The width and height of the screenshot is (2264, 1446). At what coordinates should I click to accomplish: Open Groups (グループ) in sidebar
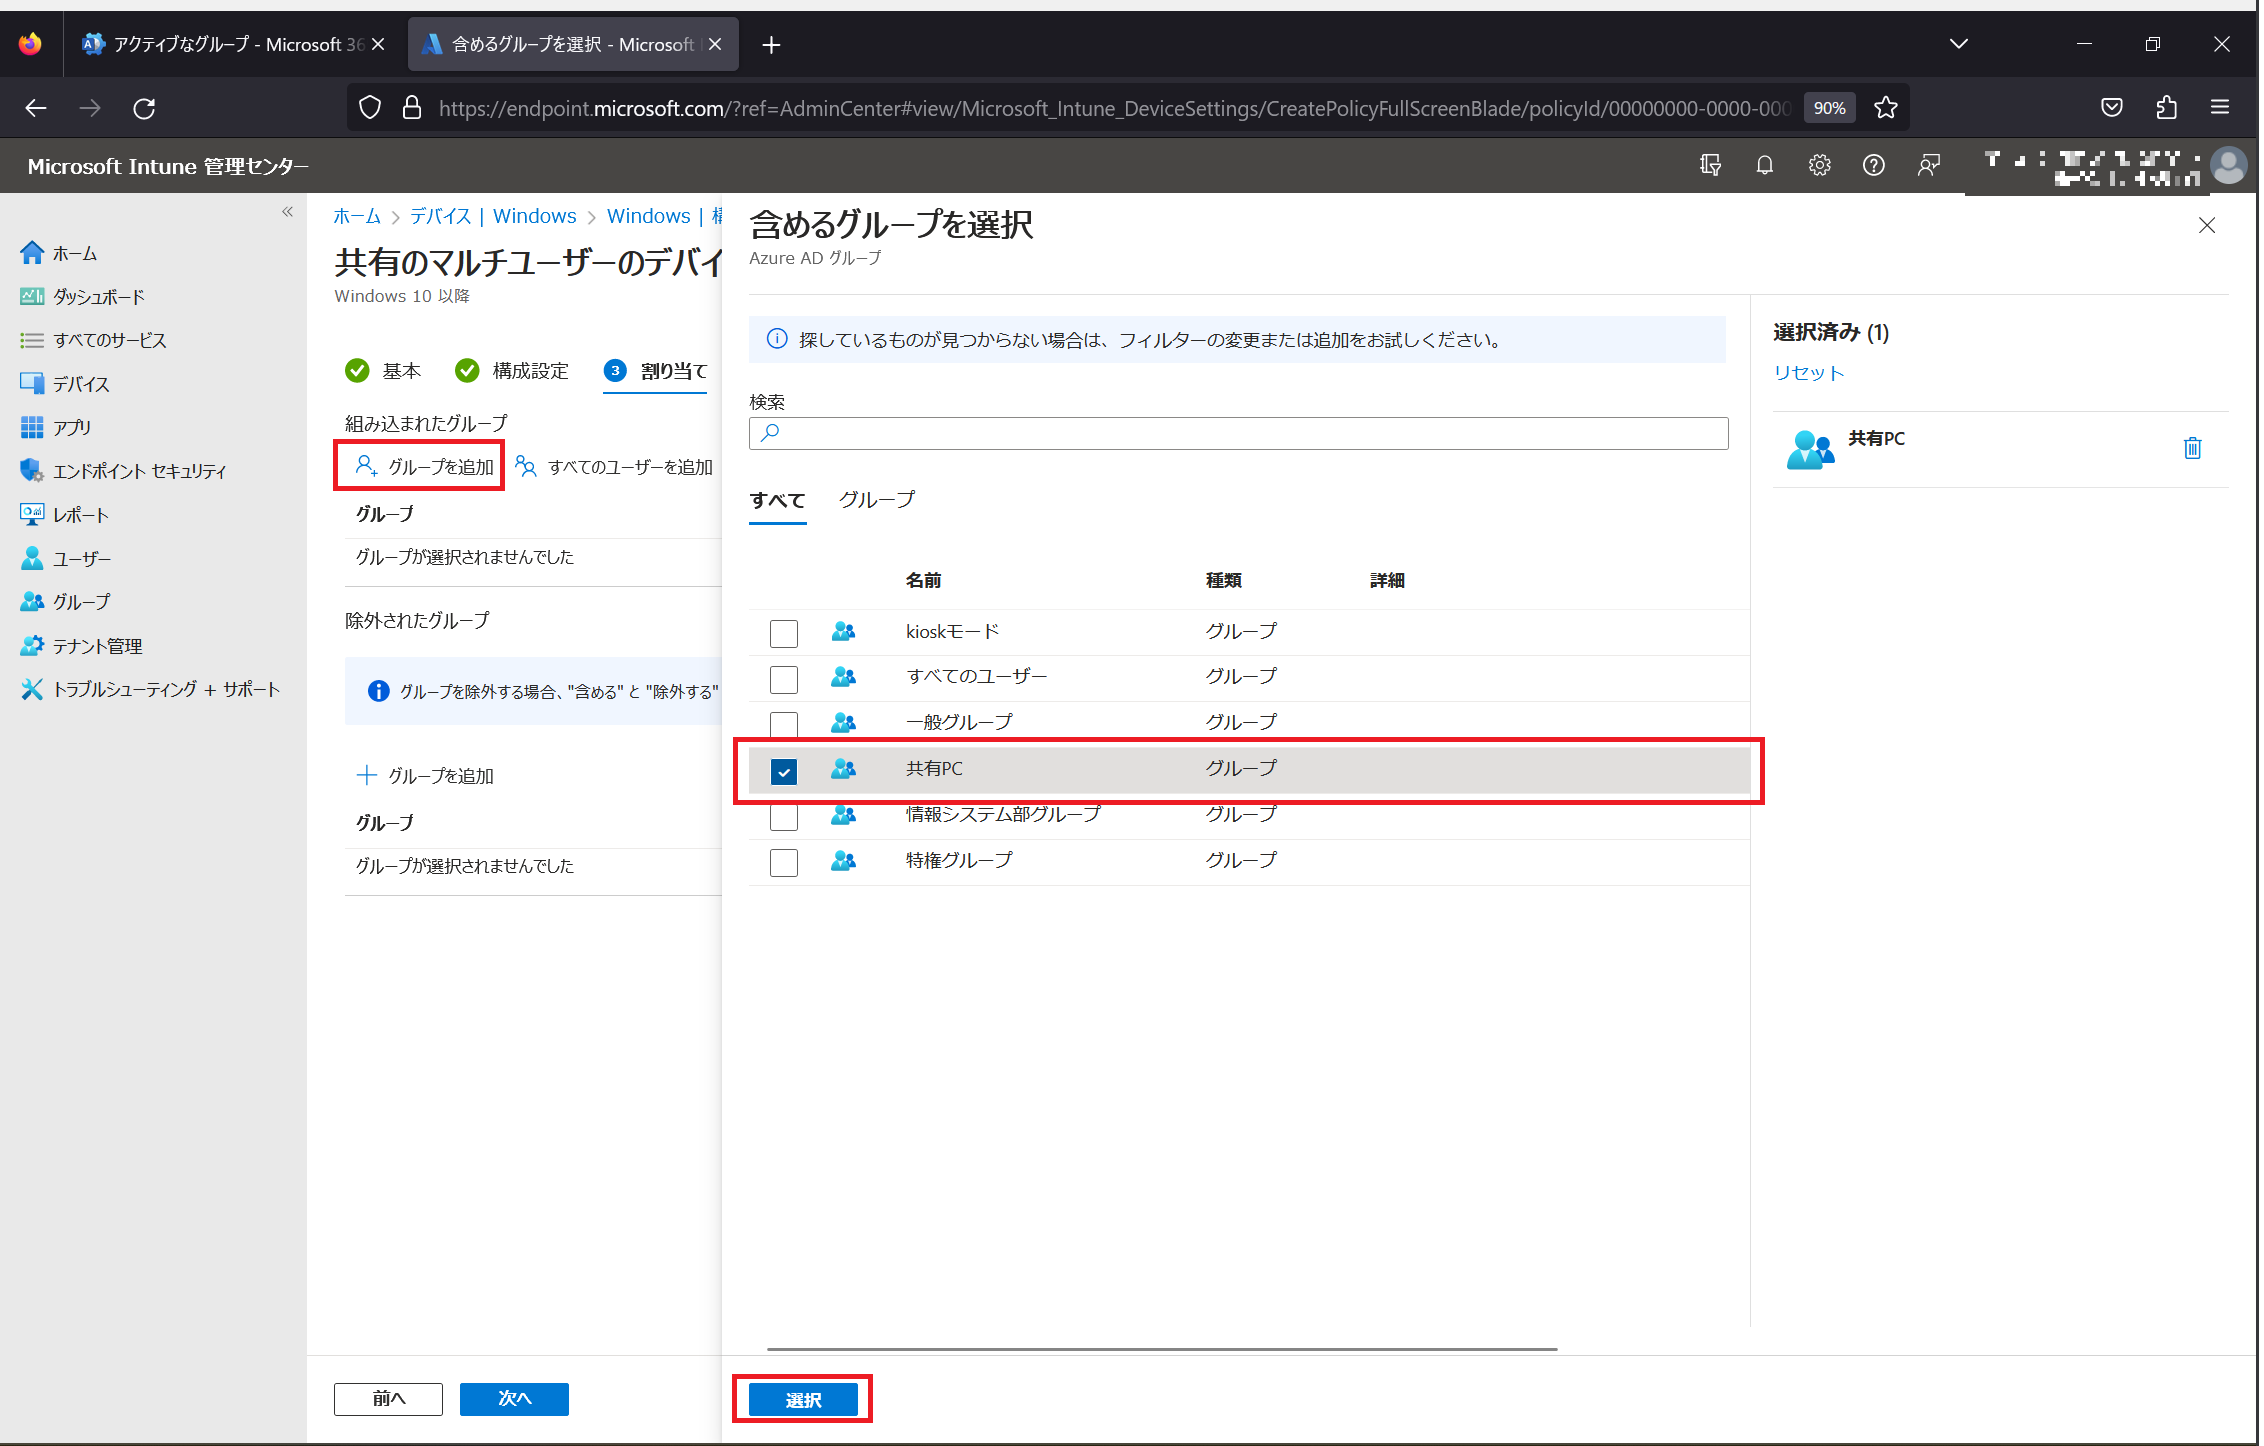pyautogui.click(x=66, y=602)
